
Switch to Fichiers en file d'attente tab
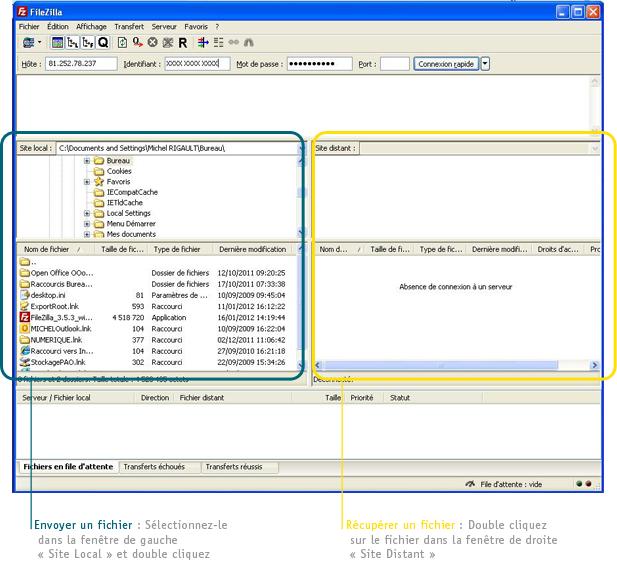tap(68, 467)
